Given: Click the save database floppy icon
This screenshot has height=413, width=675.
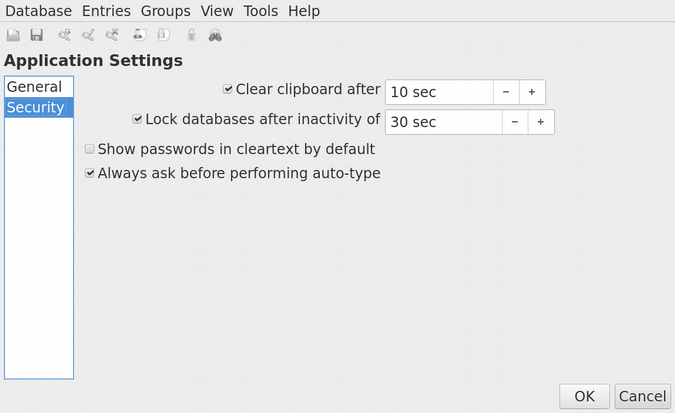Looking at the screenshot, I should pos(37,36).
